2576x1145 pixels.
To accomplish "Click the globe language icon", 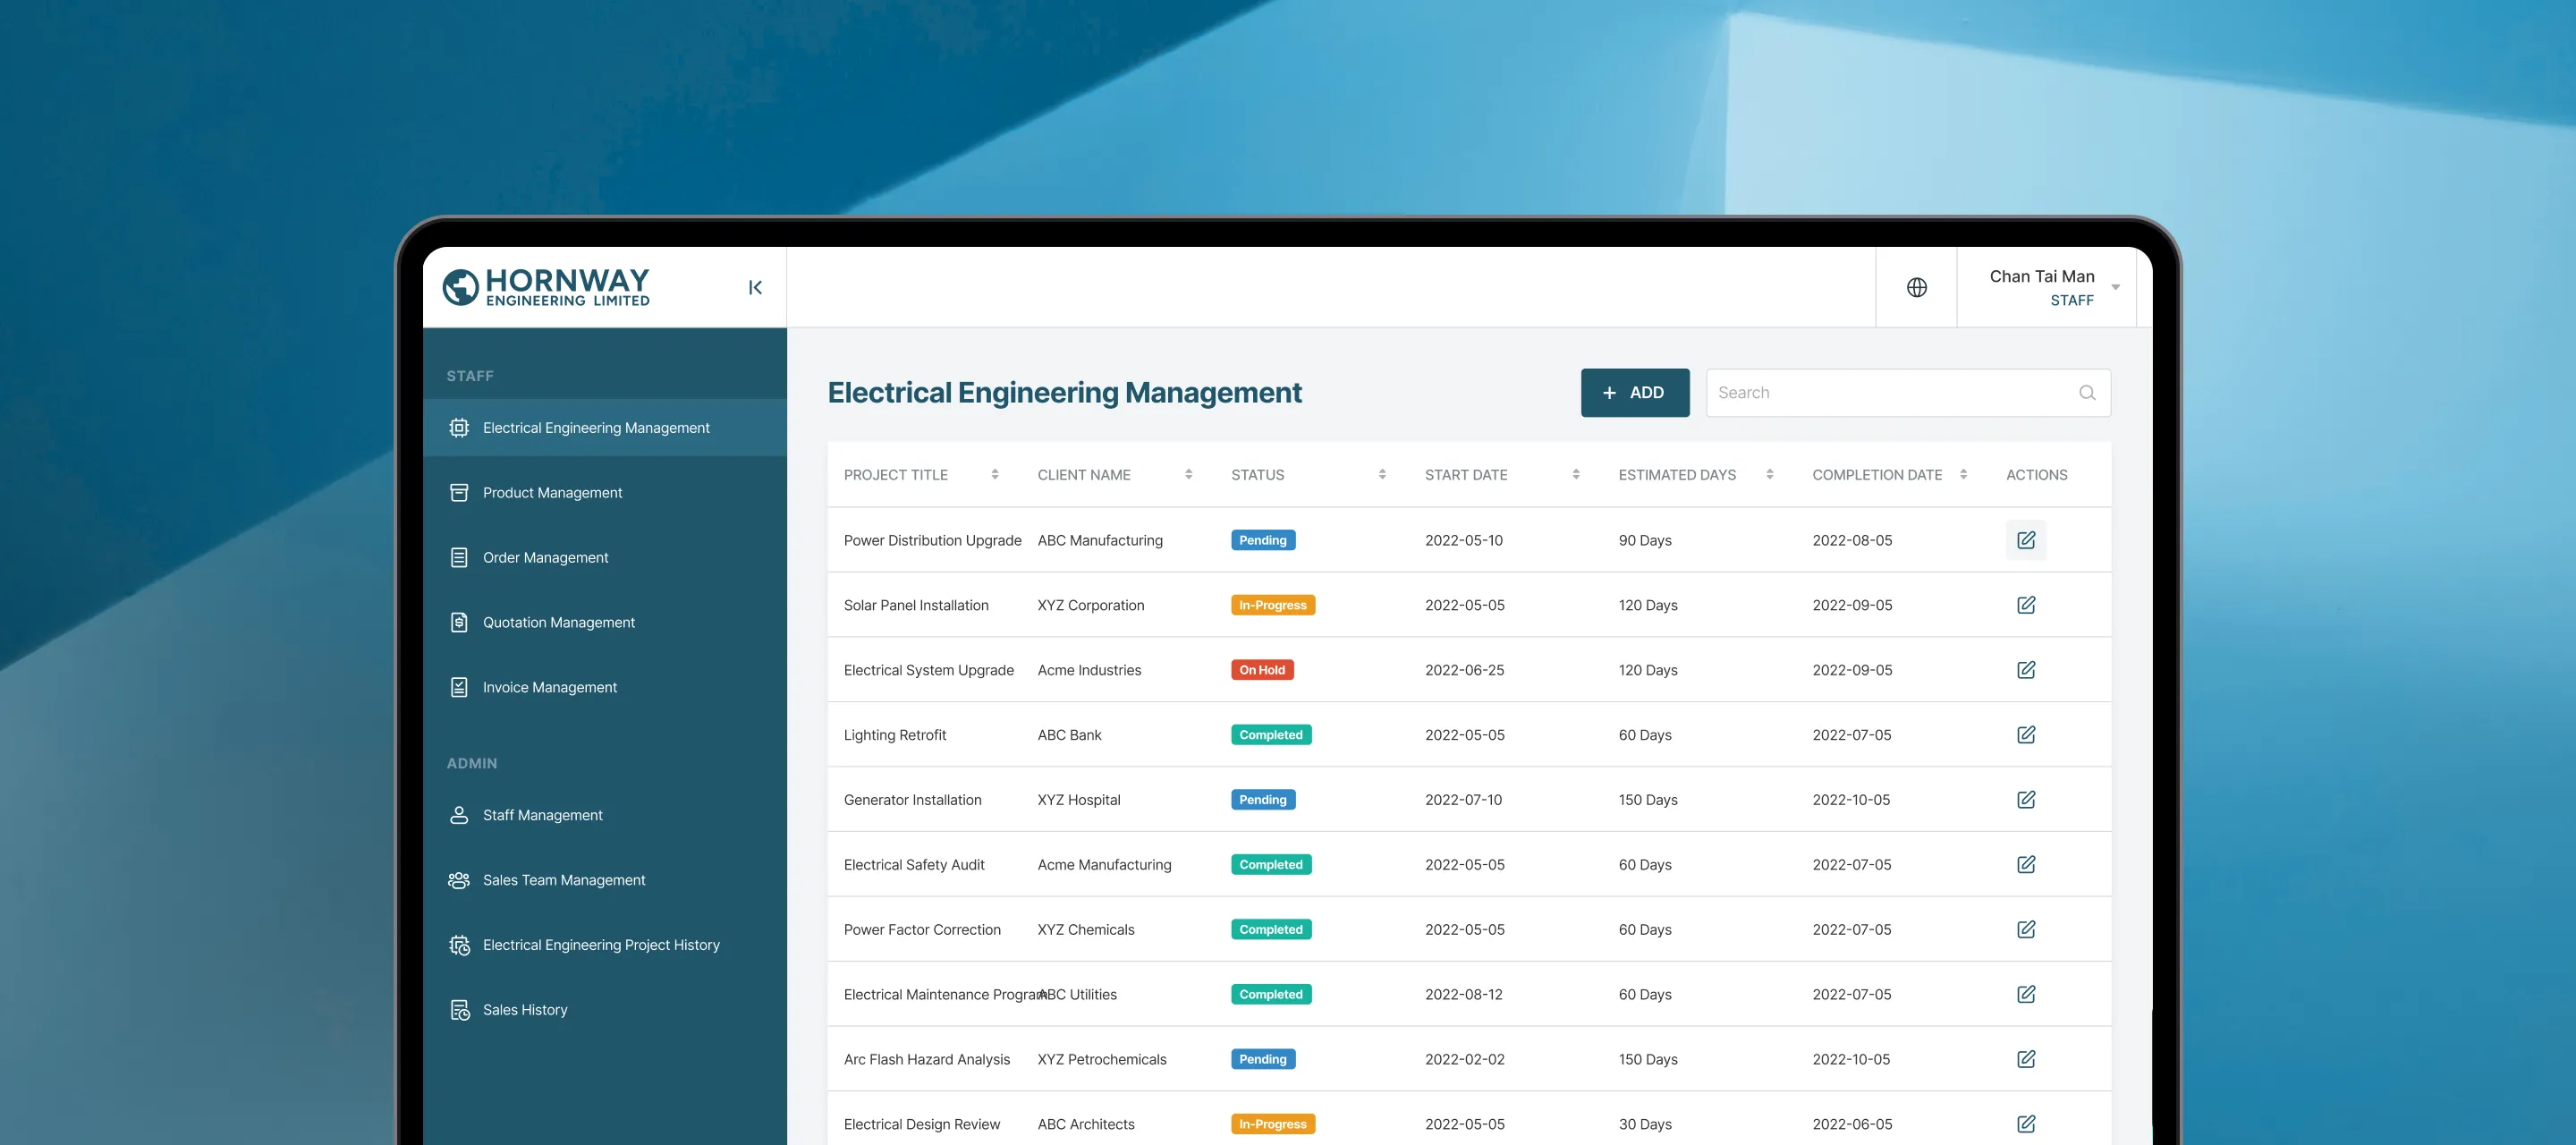I will 1916,288.
